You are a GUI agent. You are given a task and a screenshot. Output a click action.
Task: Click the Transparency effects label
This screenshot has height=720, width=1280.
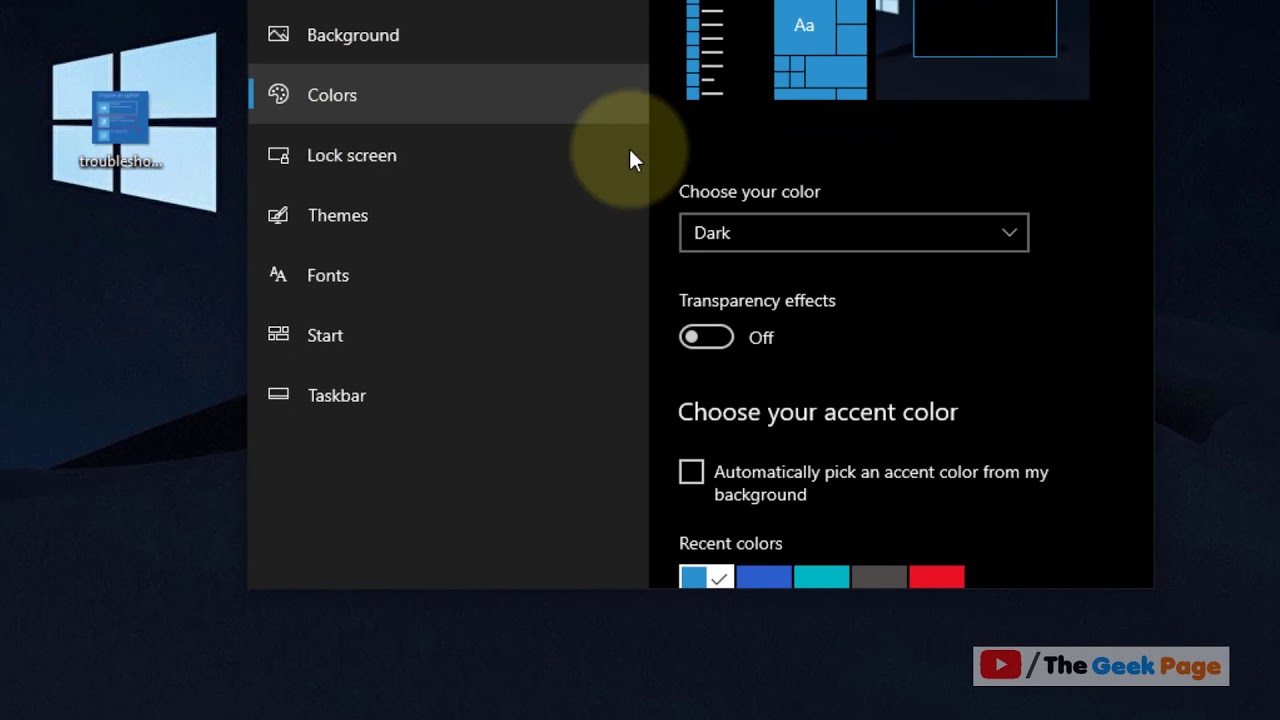click(757, 300)
